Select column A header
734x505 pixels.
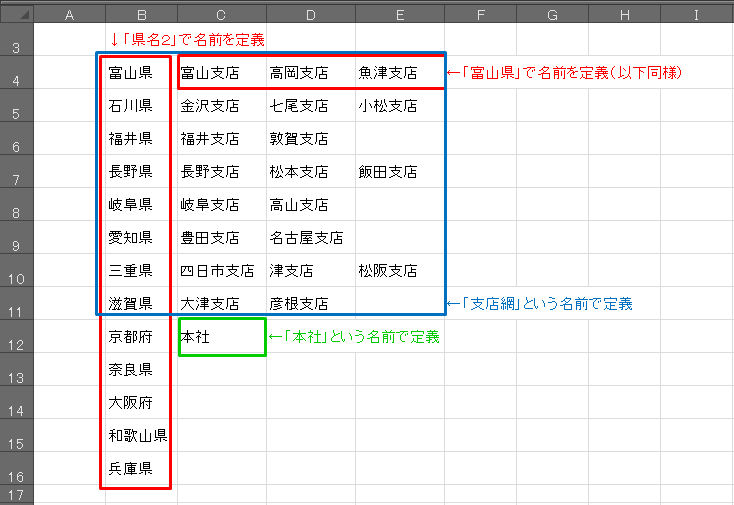(70, 15)
